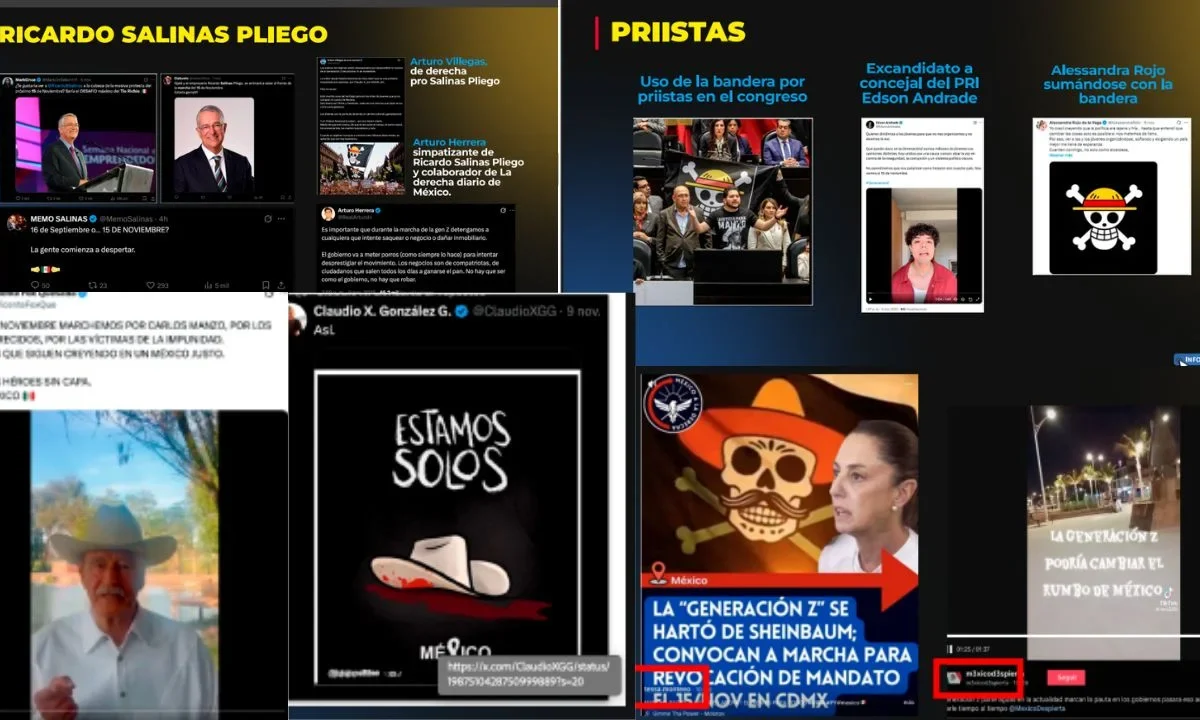Screen dimensions: 1200x720
Task: Click 'PRIISTAS' section heading
Action: 678,32
